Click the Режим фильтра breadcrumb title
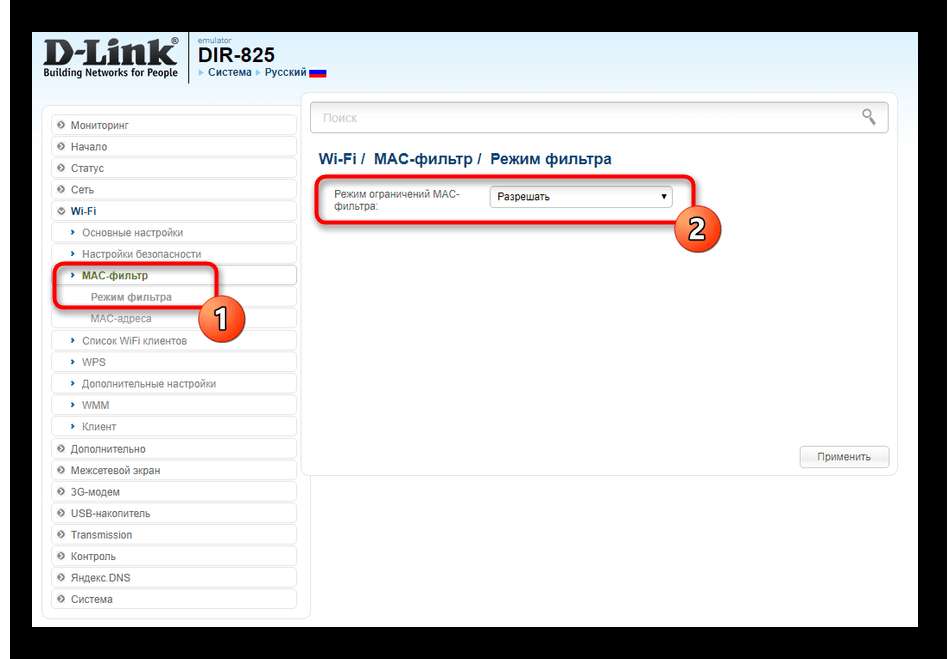This screenshot has width=950, height=659. point(551,159)
